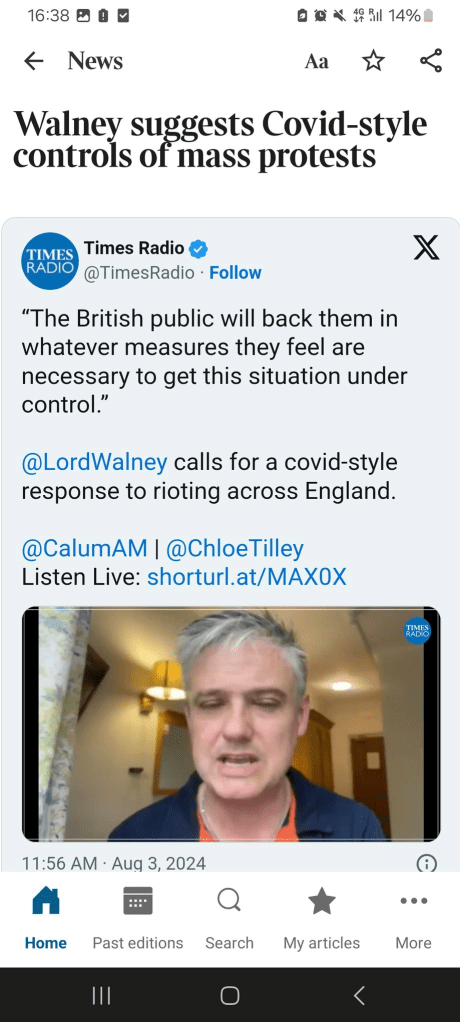Expand the More menu
The height and width of the screenshot is (1025, 460).
tap(414, 918)
